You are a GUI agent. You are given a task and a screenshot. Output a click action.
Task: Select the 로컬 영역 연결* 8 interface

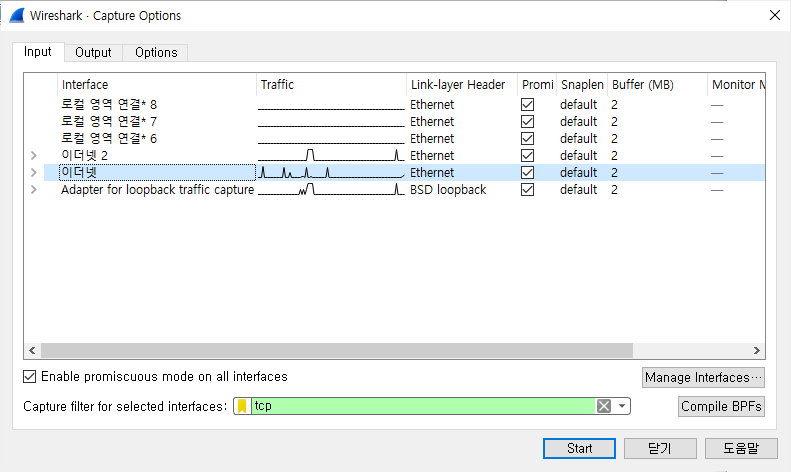pyautogui.click(x=109, y=104)
